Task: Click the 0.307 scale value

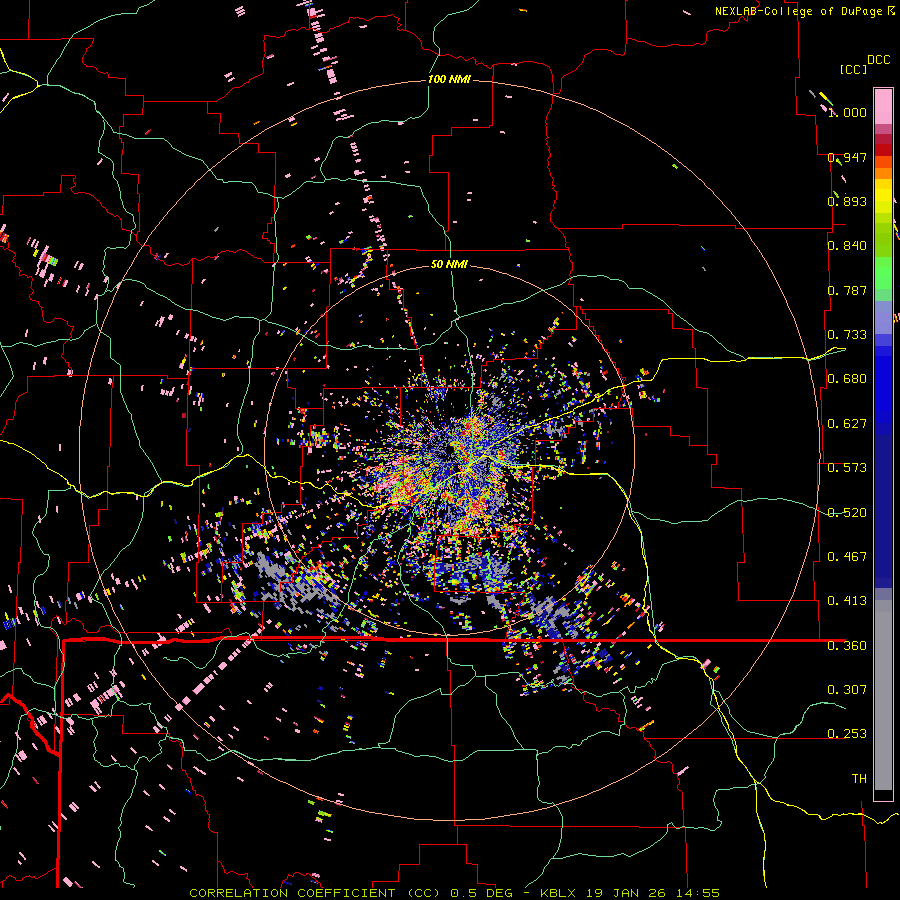Action: point(847,690)
